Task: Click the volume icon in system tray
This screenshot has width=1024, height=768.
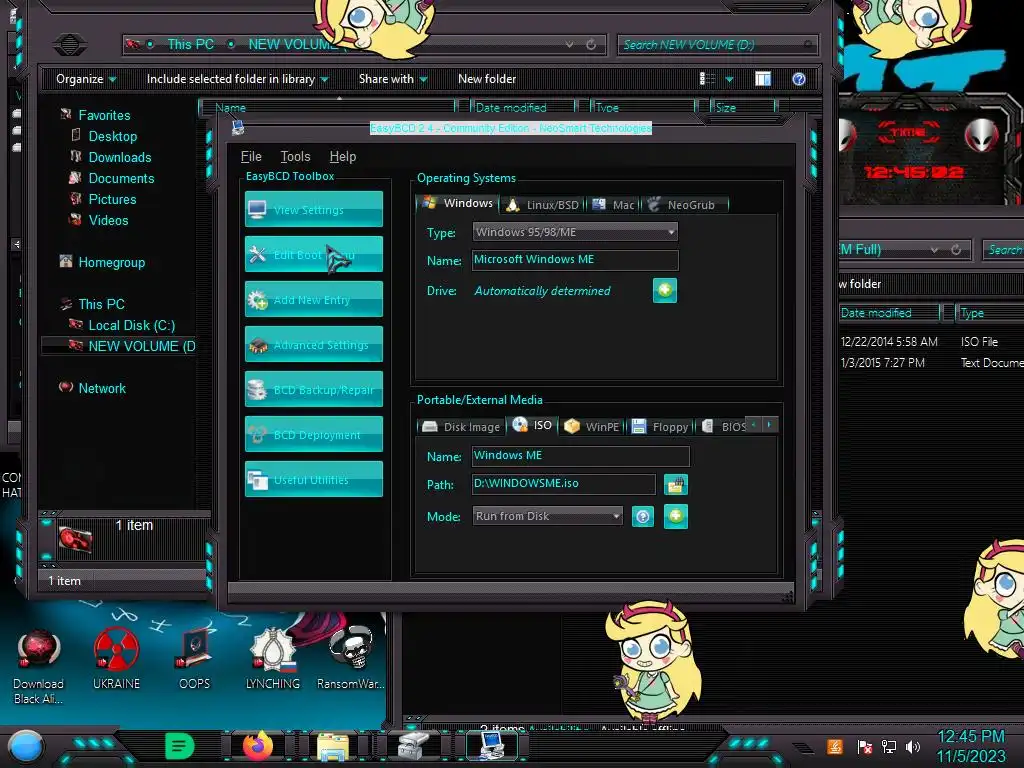Action: 913,746
